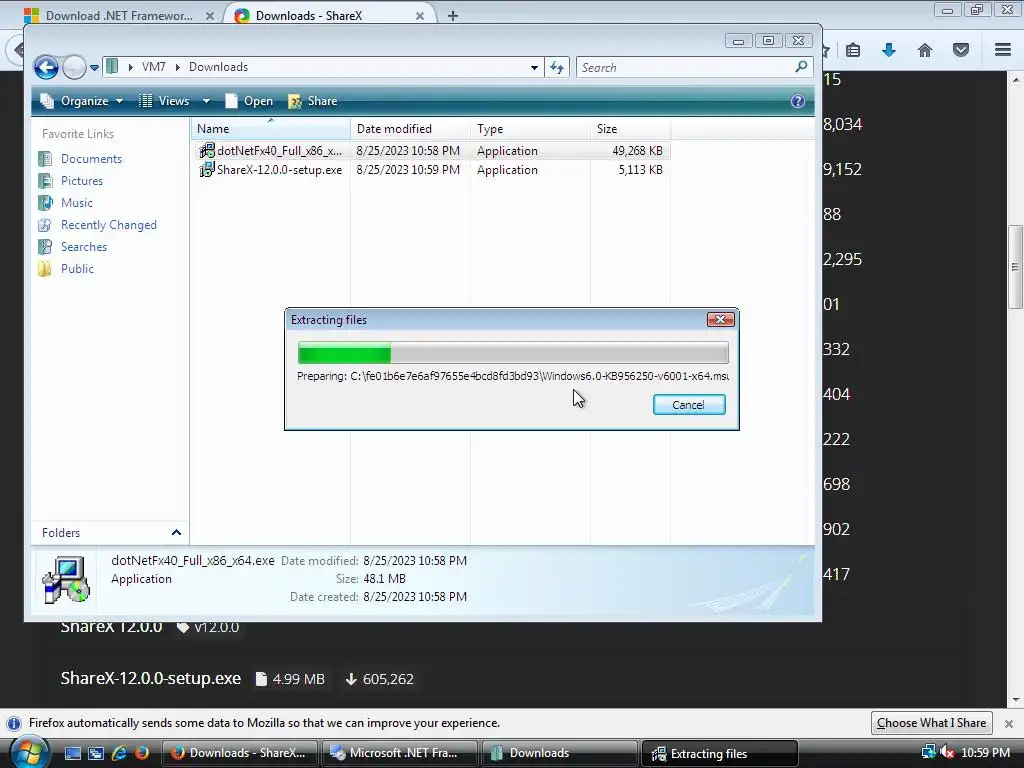This screenshot has height=768, width=1024.
Task: Open the recent pages dropdown arrow
Action: (x=94, y=67)
